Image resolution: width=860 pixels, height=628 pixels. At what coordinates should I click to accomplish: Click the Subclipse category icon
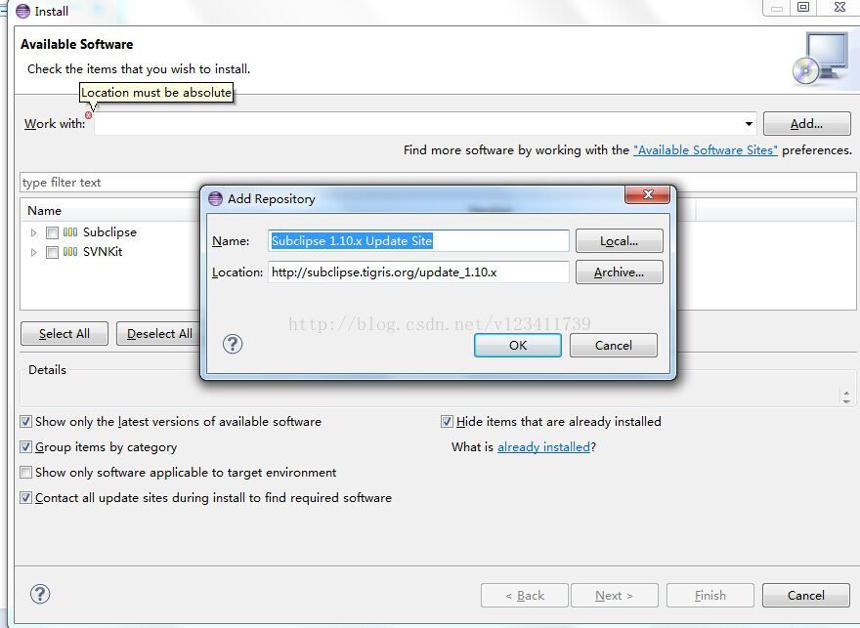[70, 232]
